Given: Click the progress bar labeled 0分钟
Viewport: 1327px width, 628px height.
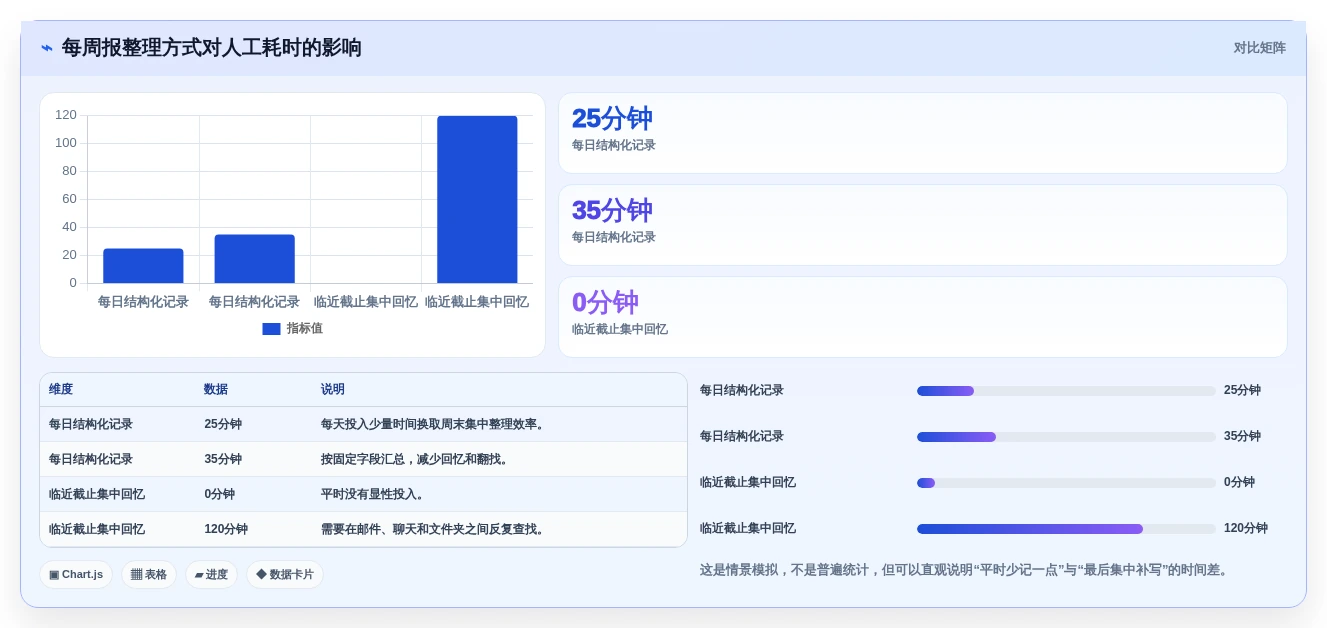Looking at the screenshot, I should pos(1066,483).
